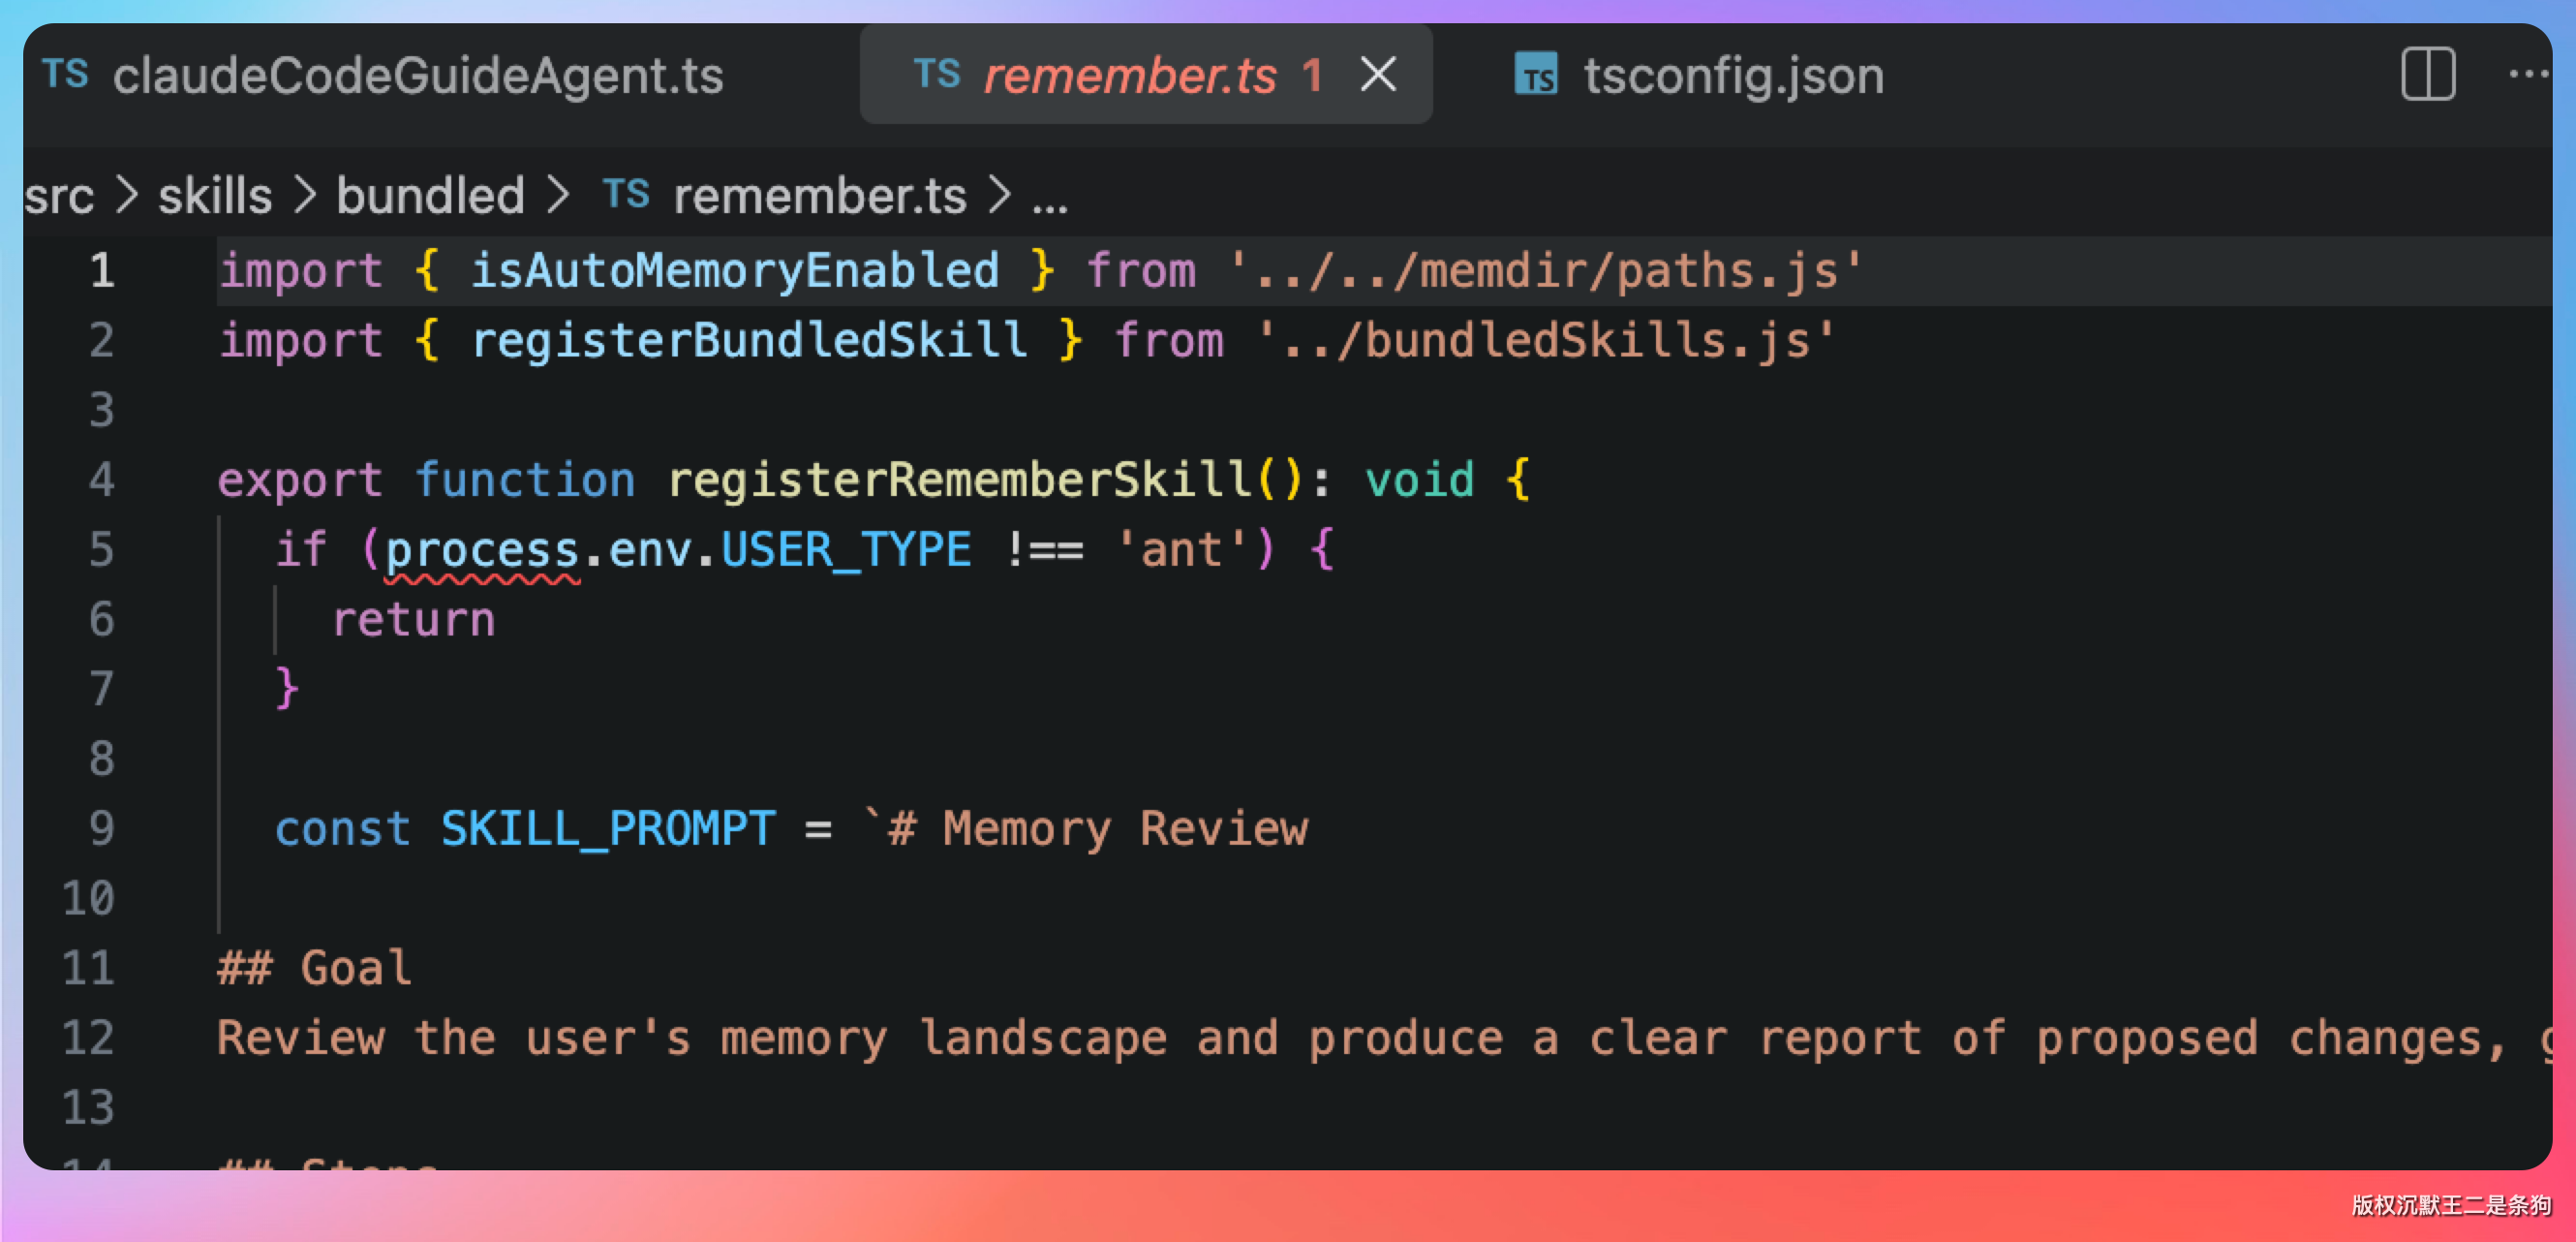
Task: Click the tsconfig.json file icon
Action: tap(1535, 75)
